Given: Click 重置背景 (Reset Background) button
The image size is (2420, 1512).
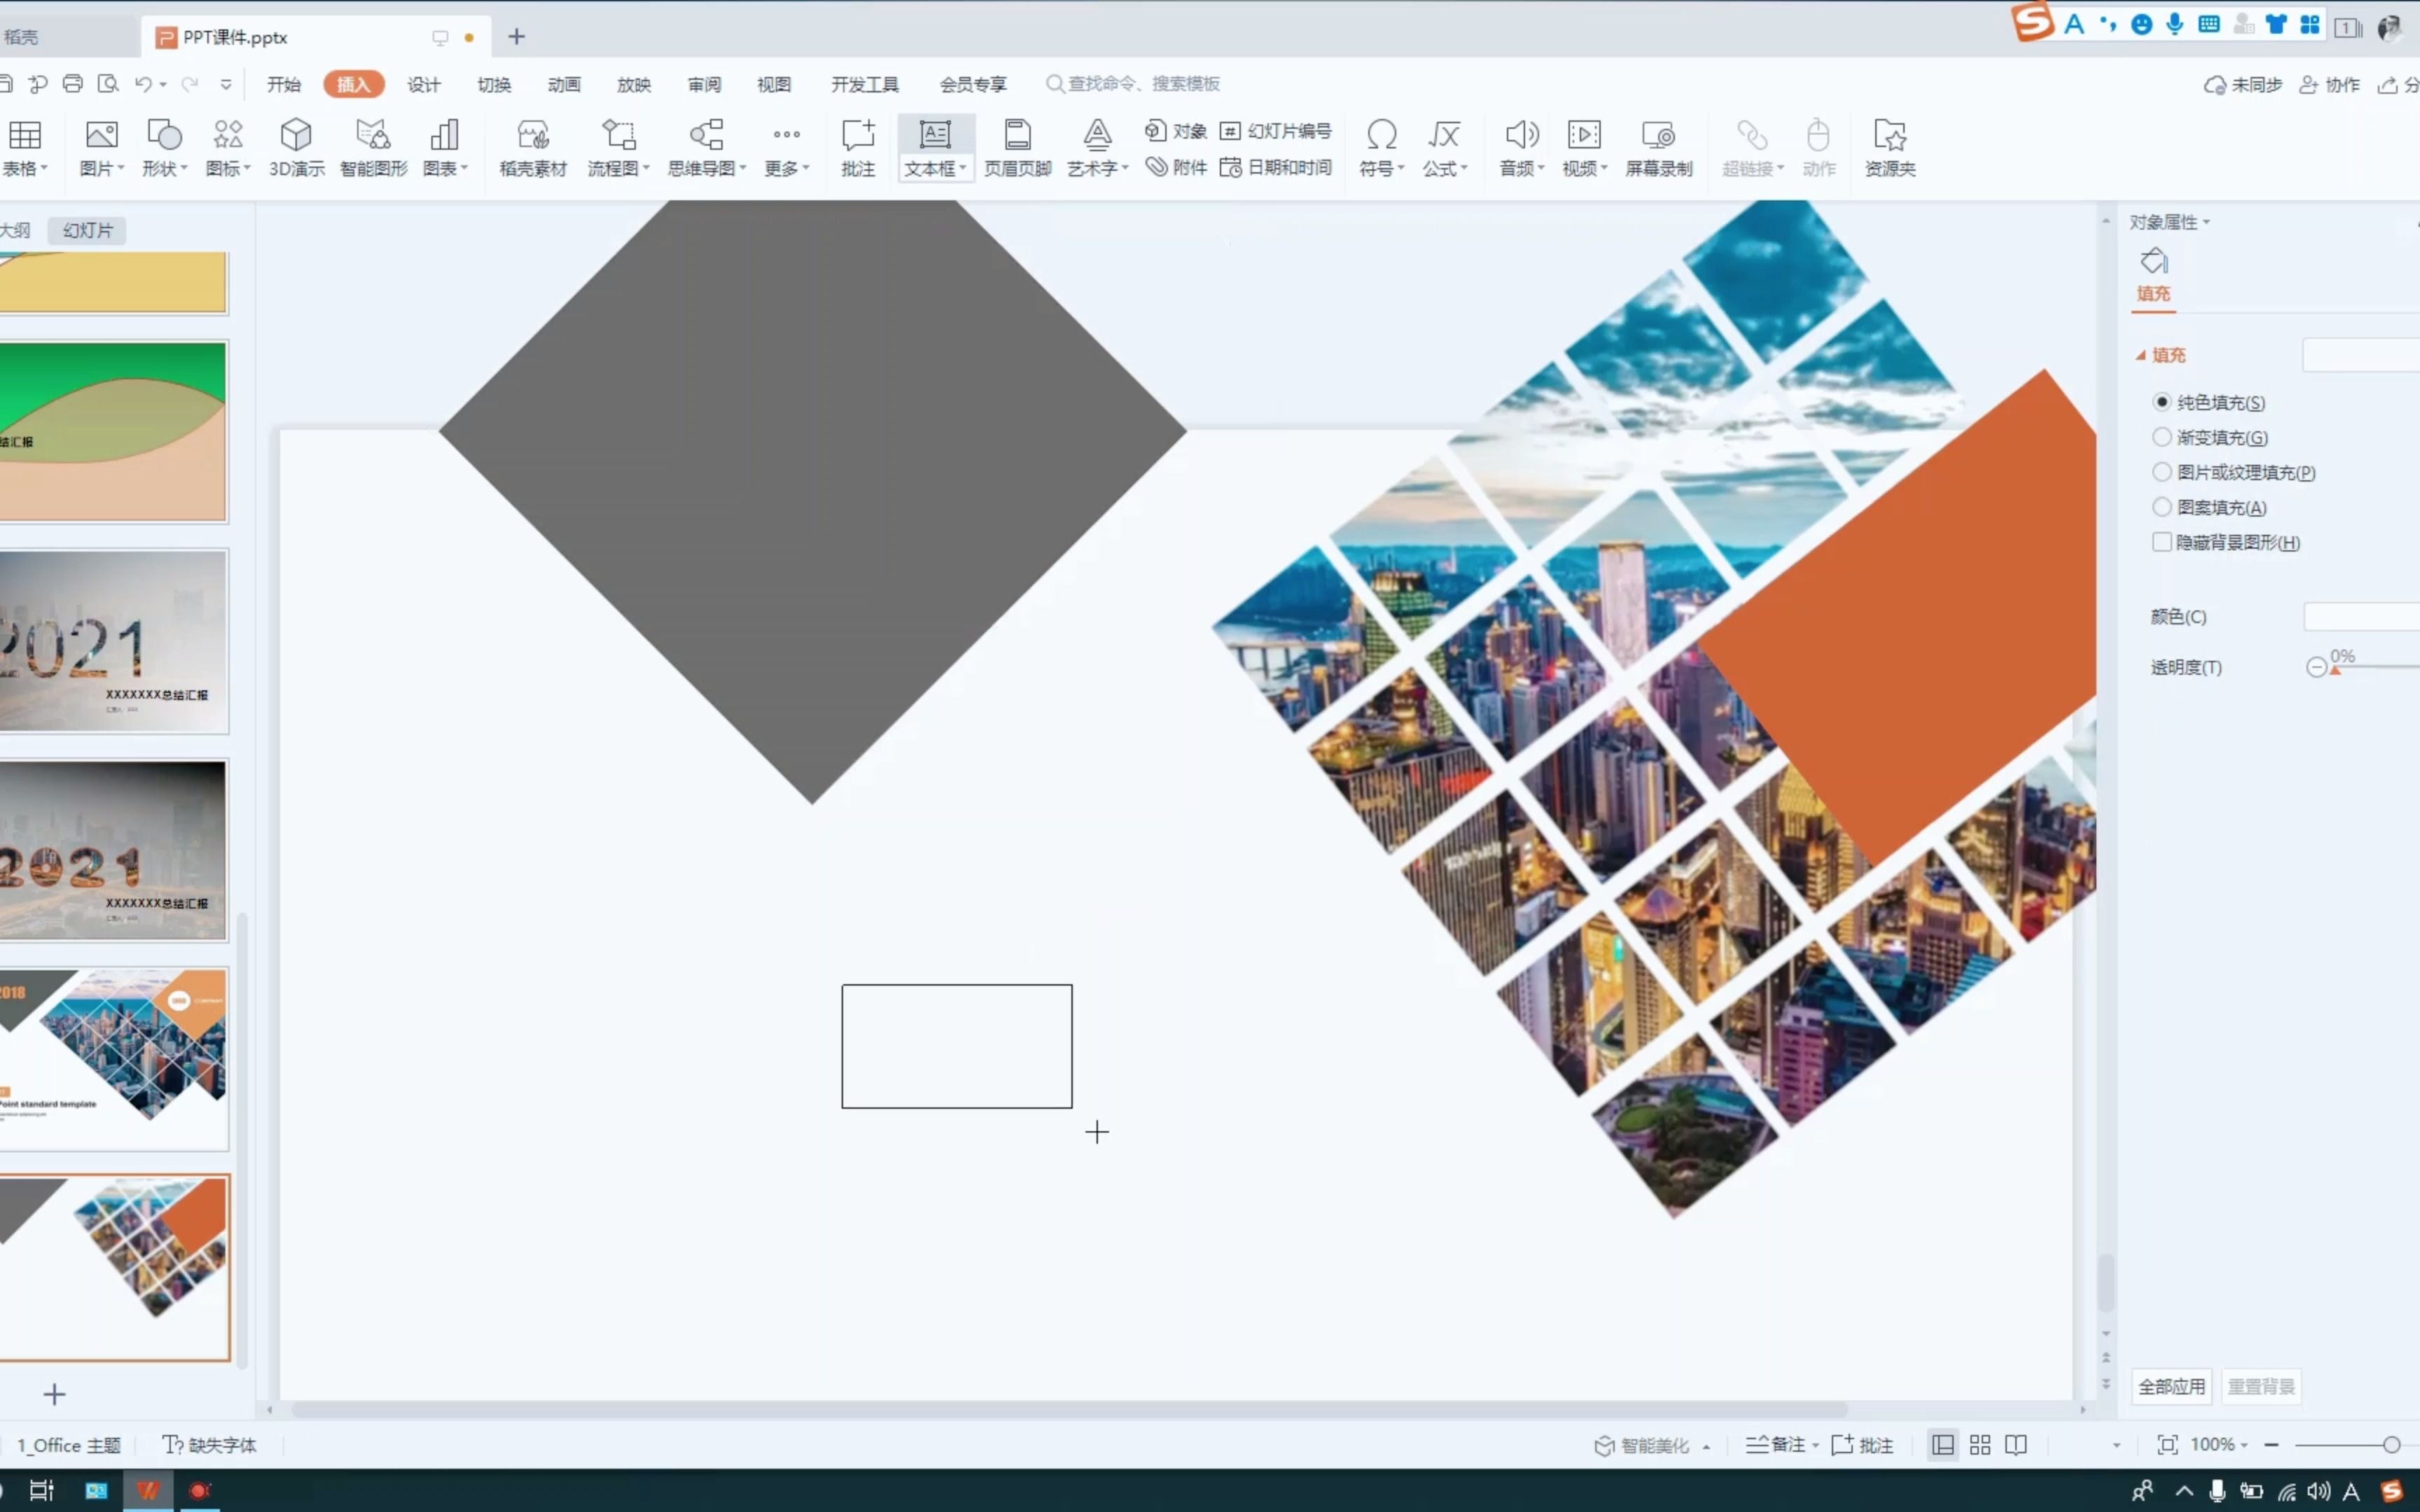Looking at the screenshot, I should coord(2260,1385).
